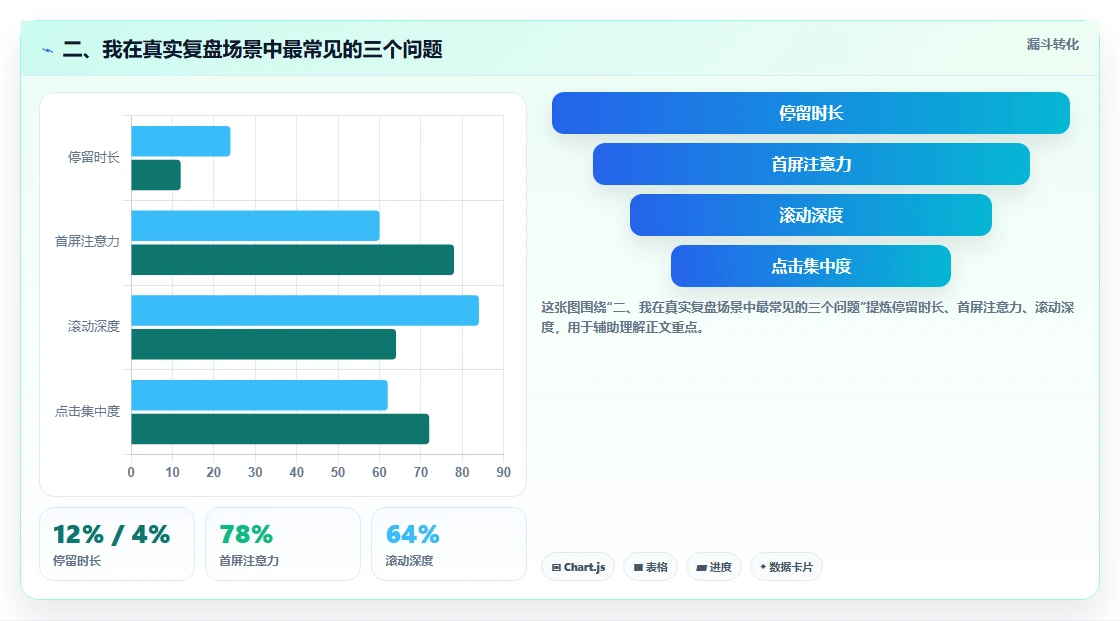The width and height of the screenshot is (1120, 621).
Task: Click the x-axis tick value 50
Action: [338, 472]
